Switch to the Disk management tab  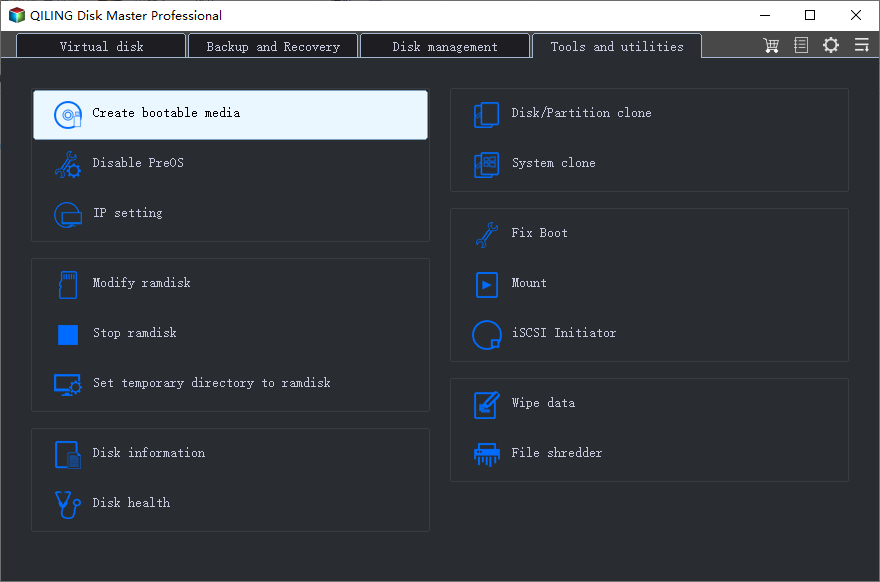pos(444,46)
